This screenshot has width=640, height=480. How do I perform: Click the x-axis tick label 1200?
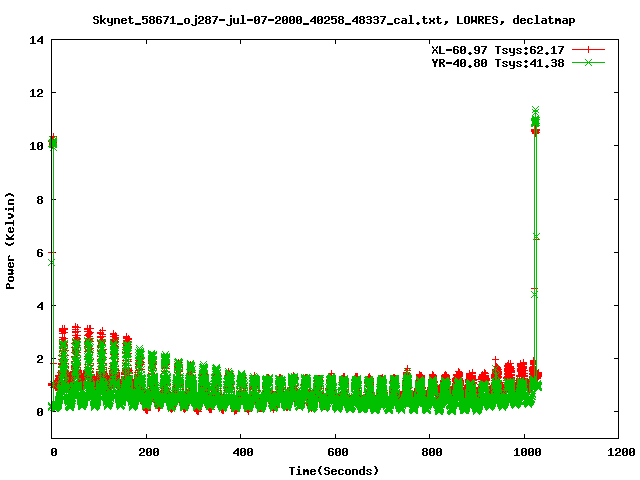click(621, 452)
